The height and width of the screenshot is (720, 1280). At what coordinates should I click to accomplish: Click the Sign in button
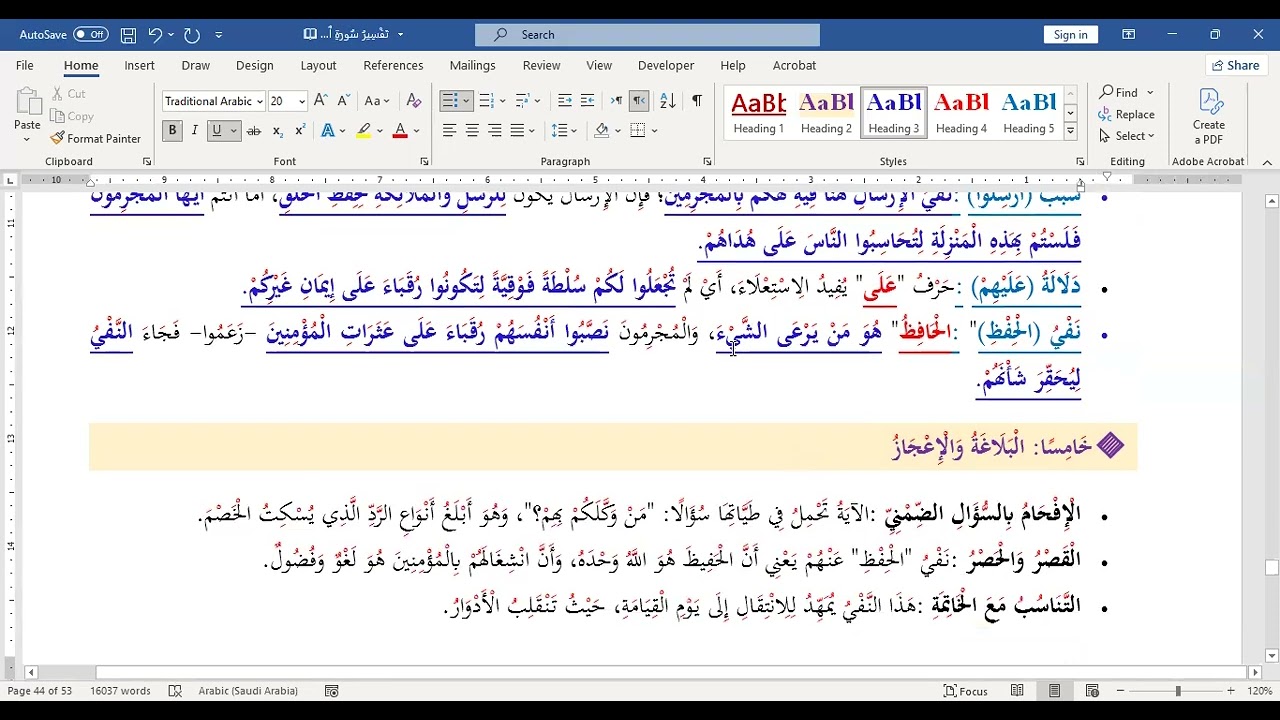(x=1070, y=34)
